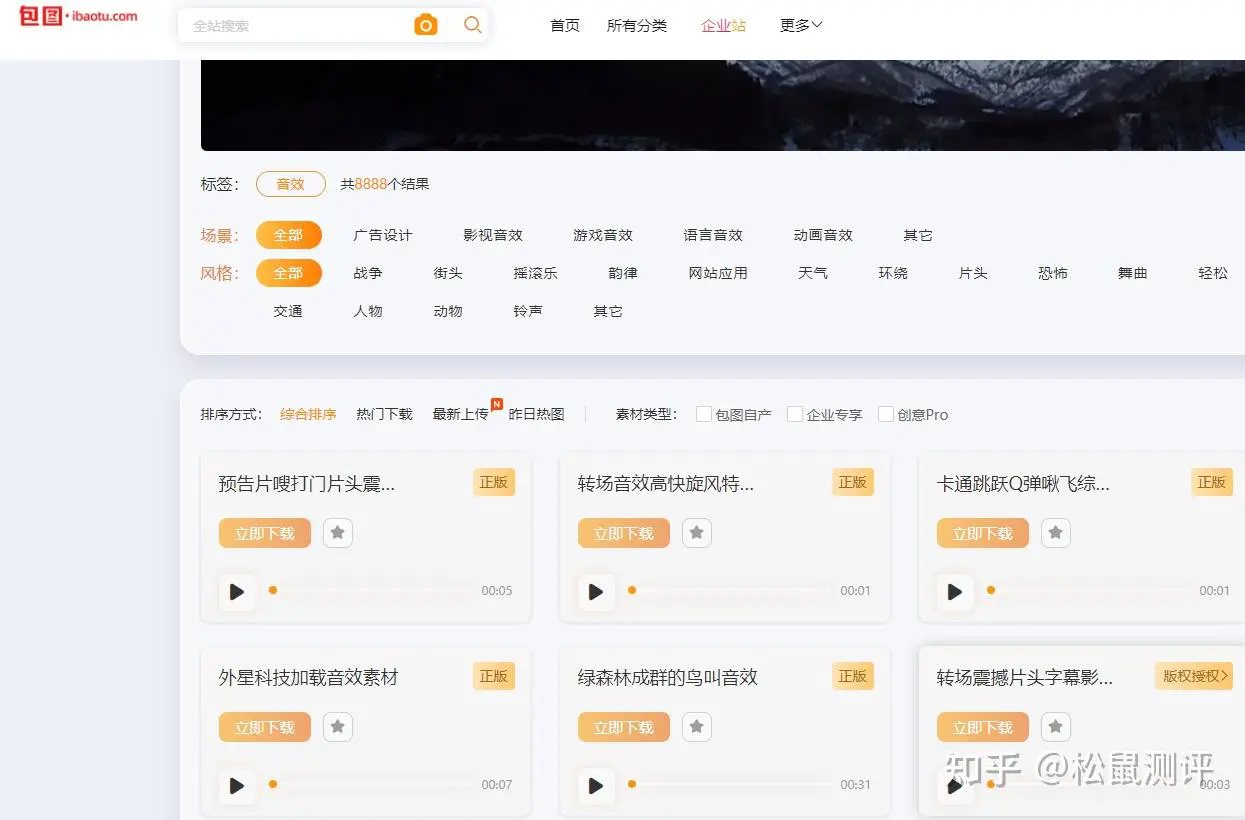
Task: Play the 绿森林成群的鸟叫音效 sound
Action: (x=596, y=786)
